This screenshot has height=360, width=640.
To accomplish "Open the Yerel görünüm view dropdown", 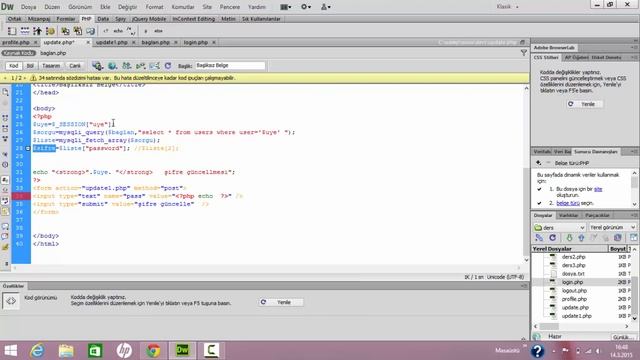I will click(613, 227).
